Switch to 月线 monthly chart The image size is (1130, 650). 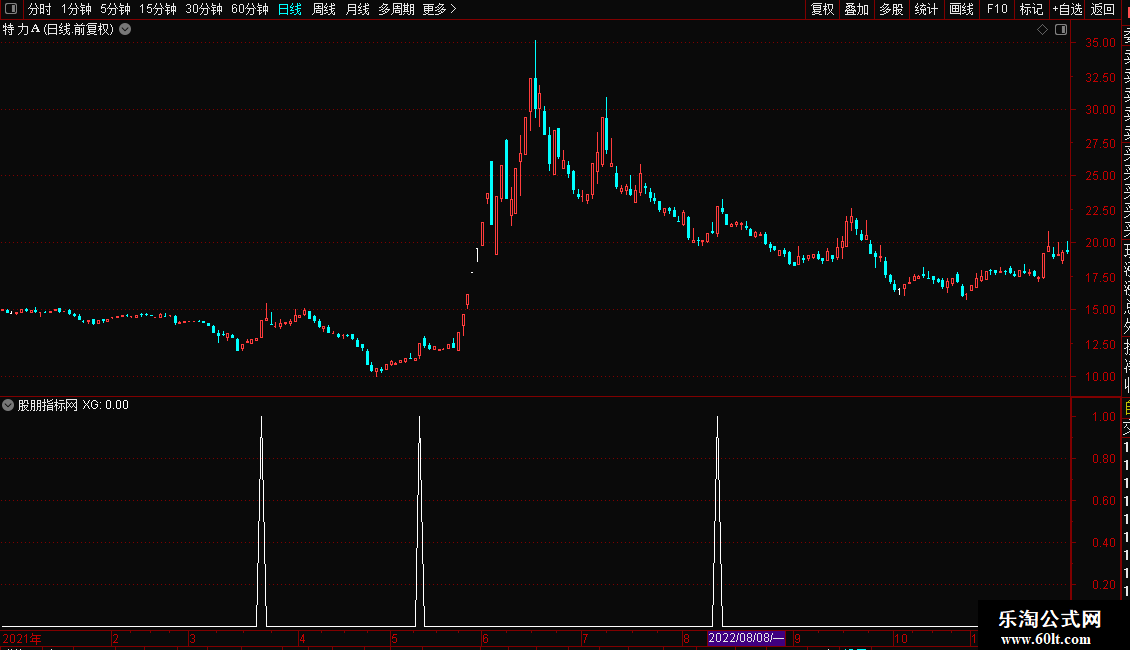pyautogui.click(x=357, y=9)
